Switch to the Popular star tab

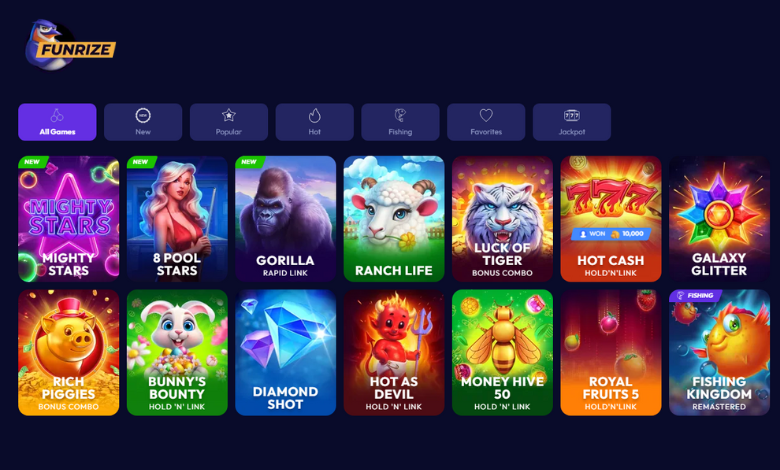pos(229,122)
